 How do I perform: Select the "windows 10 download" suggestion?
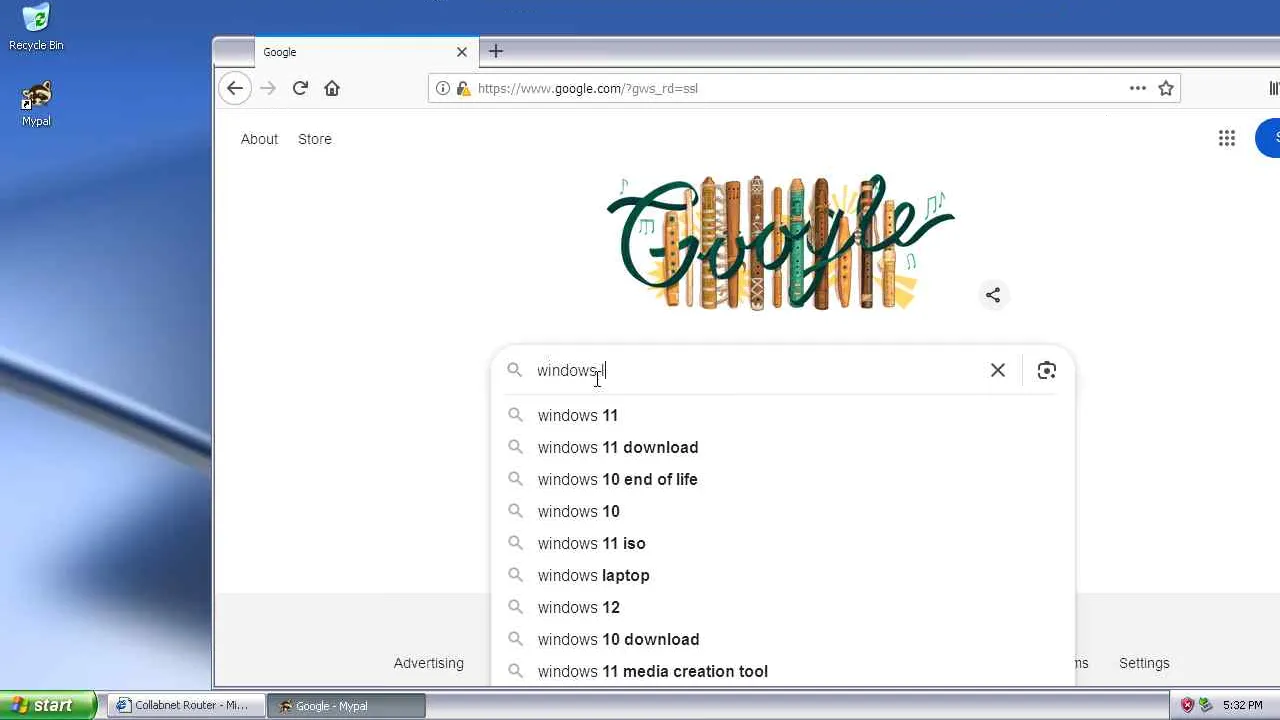click(783, 639)
